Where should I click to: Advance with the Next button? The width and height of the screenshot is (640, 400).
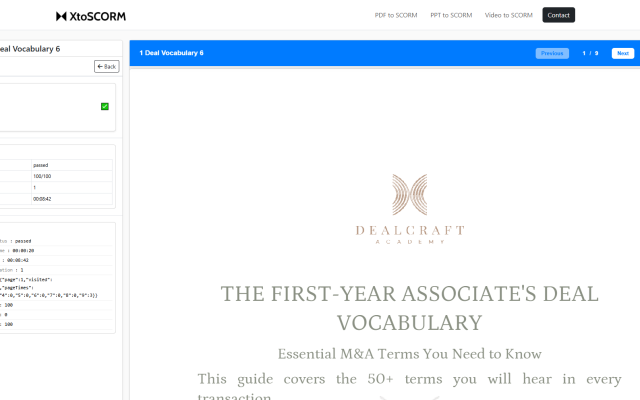click(623, 53)
